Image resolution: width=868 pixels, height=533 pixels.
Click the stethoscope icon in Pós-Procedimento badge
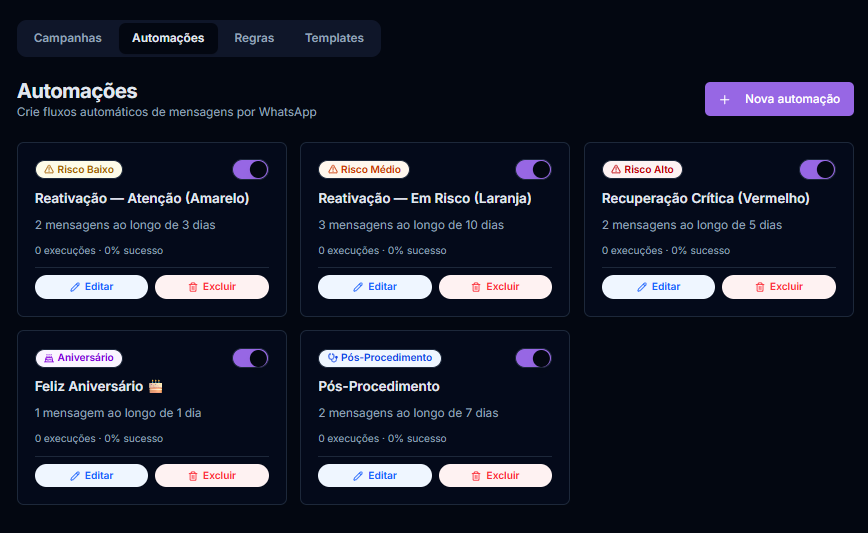tap(333, 358)
